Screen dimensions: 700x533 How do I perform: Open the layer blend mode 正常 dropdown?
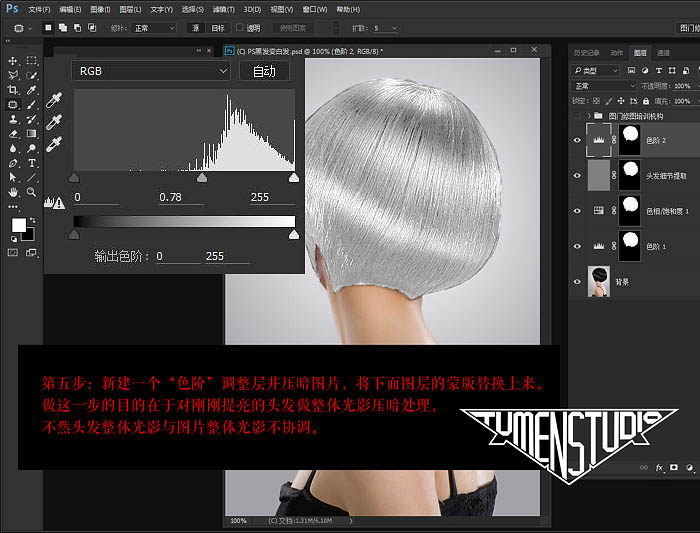click(x=603, y=86)
